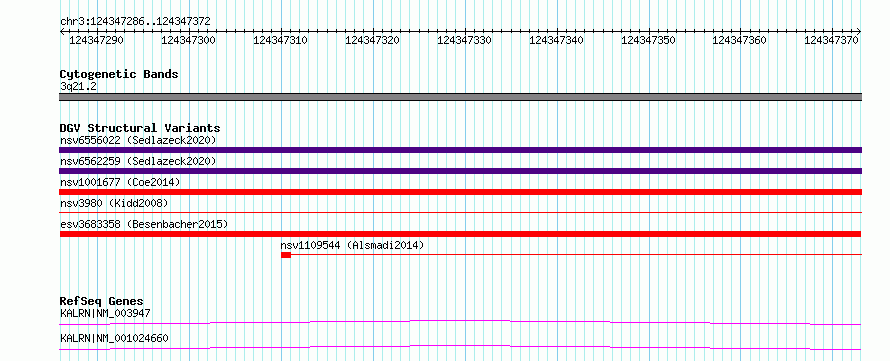
Task: Click ruler position 124347350
Action: tap(648, 40)
